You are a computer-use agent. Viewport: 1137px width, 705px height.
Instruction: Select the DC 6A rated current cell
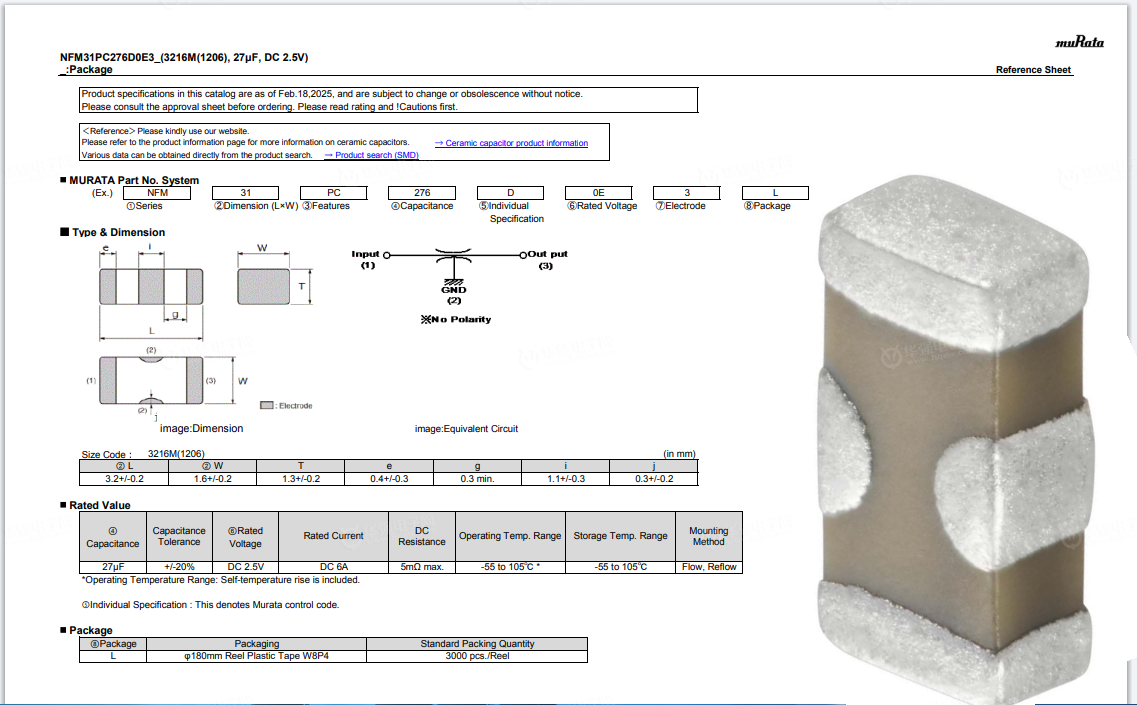tap(334, 567)
